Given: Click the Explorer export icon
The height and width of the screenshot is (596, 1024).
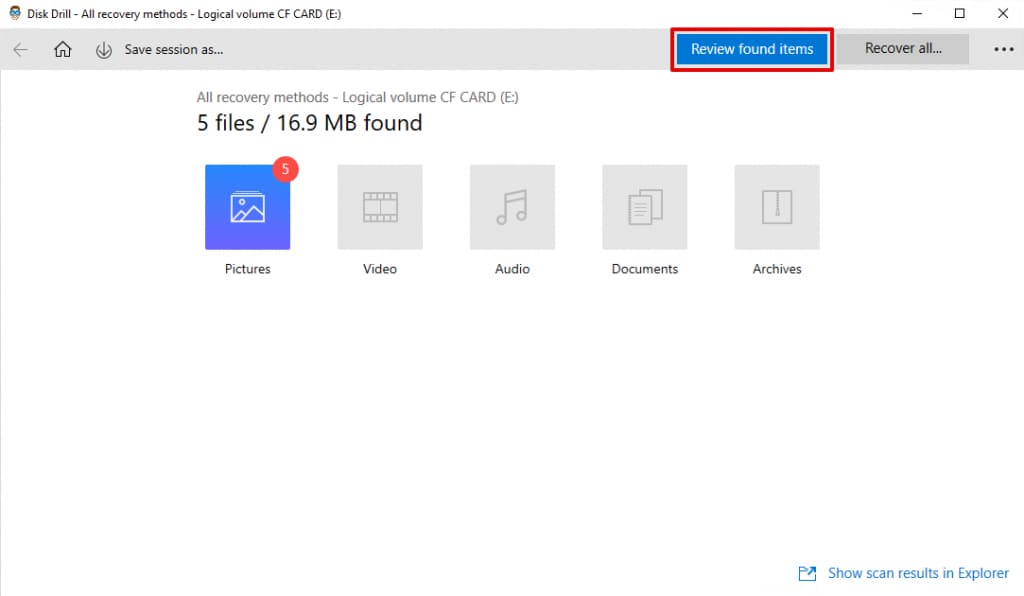Looking at the screenshot, I should click(x=808, y=573).
